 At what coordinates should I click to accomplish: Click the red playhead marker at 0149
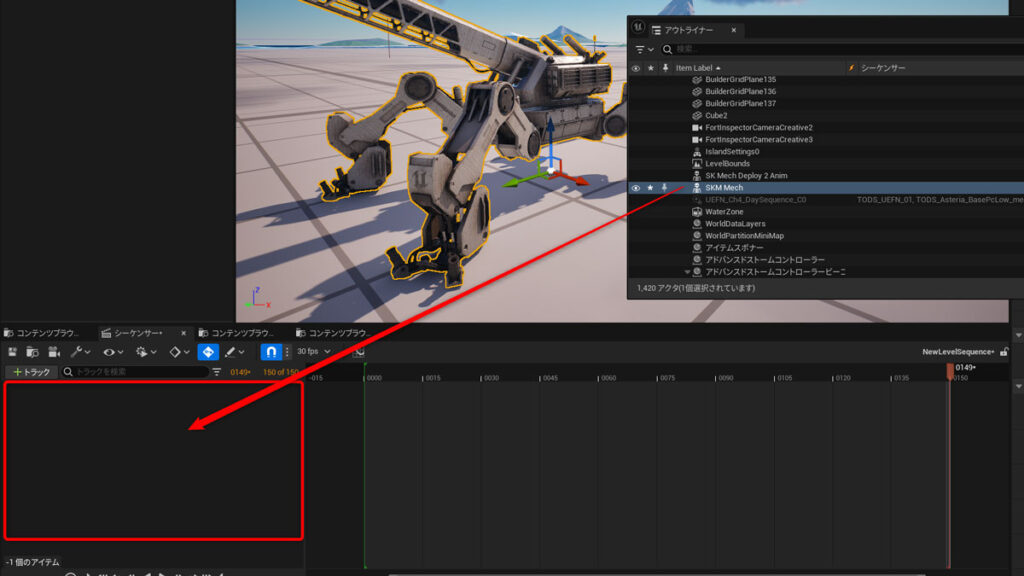pyautogui.click(x=950, y=370)
